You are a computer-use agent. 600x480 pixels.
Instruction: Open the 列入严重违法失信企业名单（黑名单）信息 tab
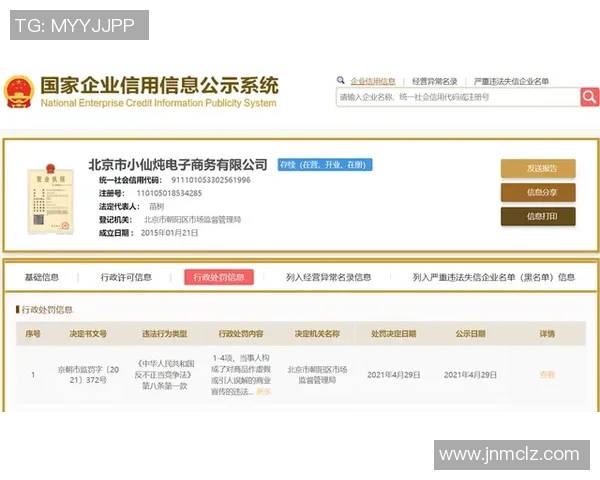pos(494,277)
